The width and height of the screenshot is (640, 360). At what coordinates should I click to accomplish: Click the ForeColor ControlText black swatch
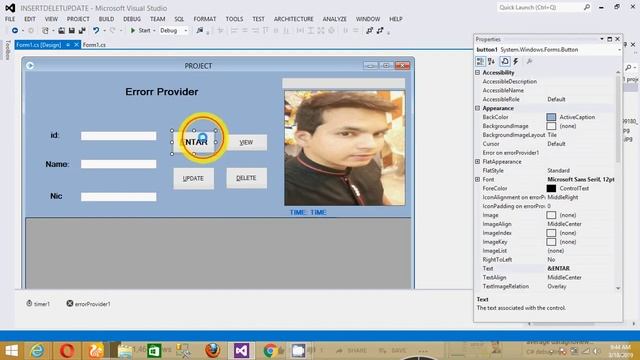click(551, 188)
